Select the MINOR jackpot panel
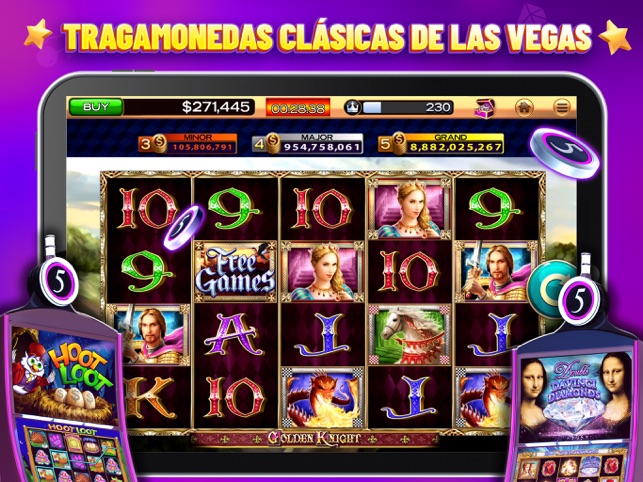The image size is (643, 482). [x=187, y=143]
